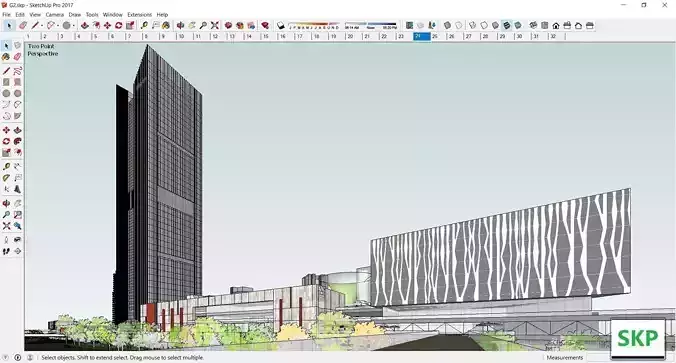Select the Pie arc tool
676x363 pixels.
point(17,116)
